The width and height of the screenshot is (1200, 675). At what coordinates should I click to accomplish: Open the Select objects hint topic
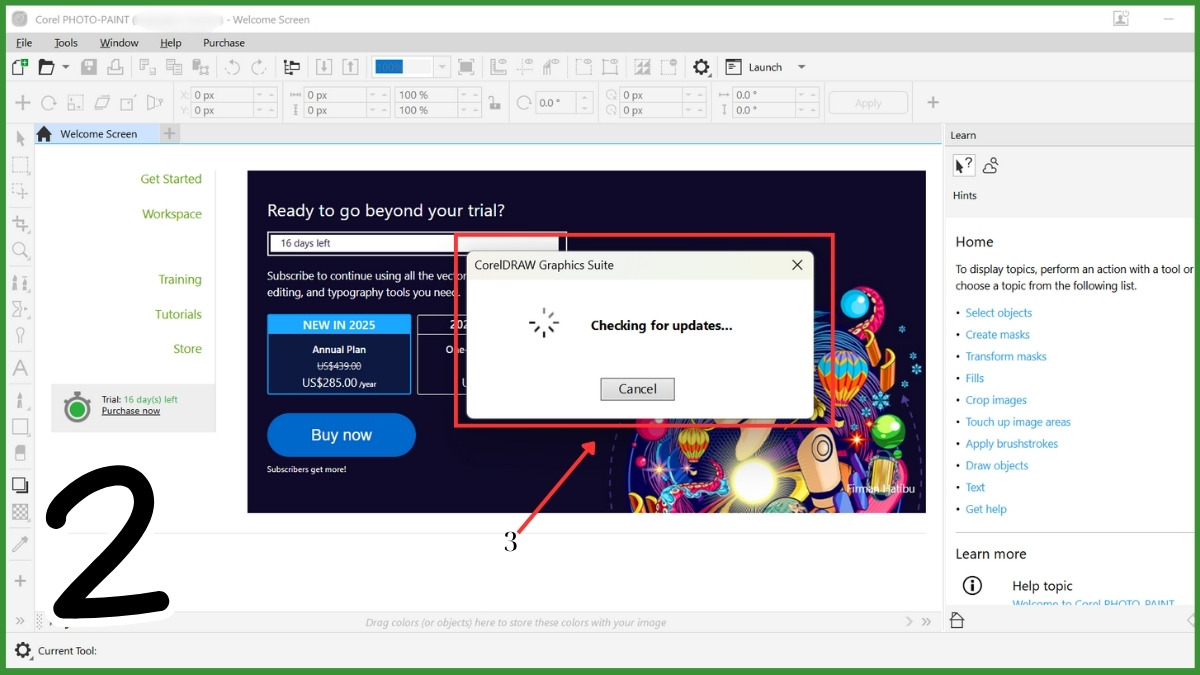click(999, 313)
